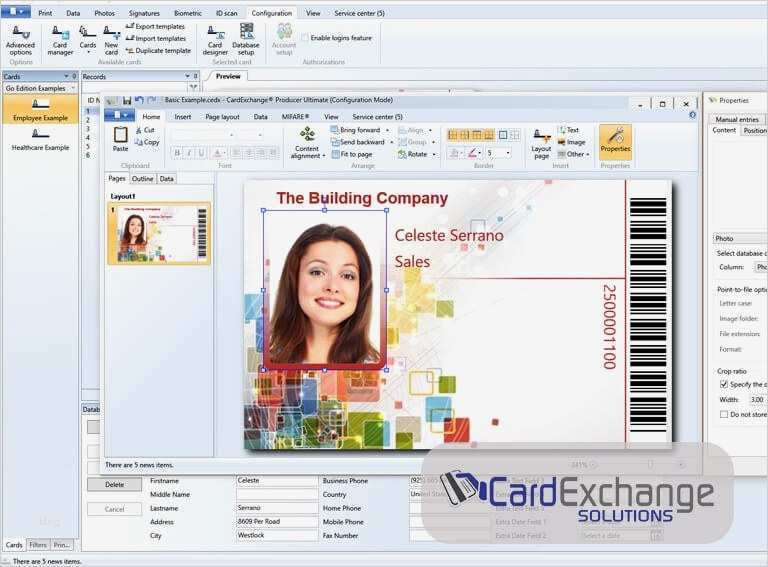Click the Layout page icon
This screenshot has height=567, width=768.
click(542, 144)
